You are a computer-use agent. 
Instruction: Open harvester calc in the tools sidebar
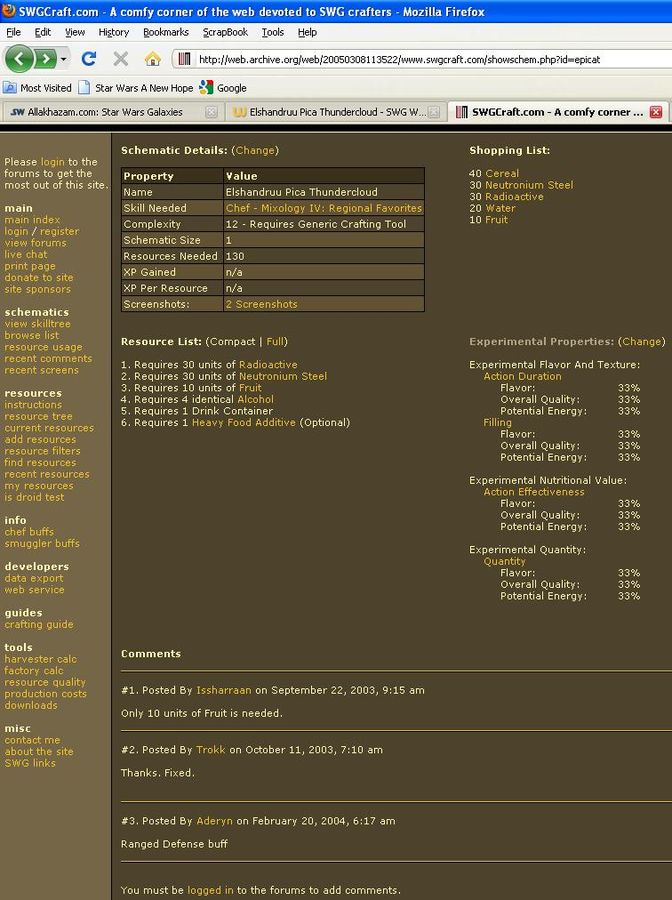point(40,660)
